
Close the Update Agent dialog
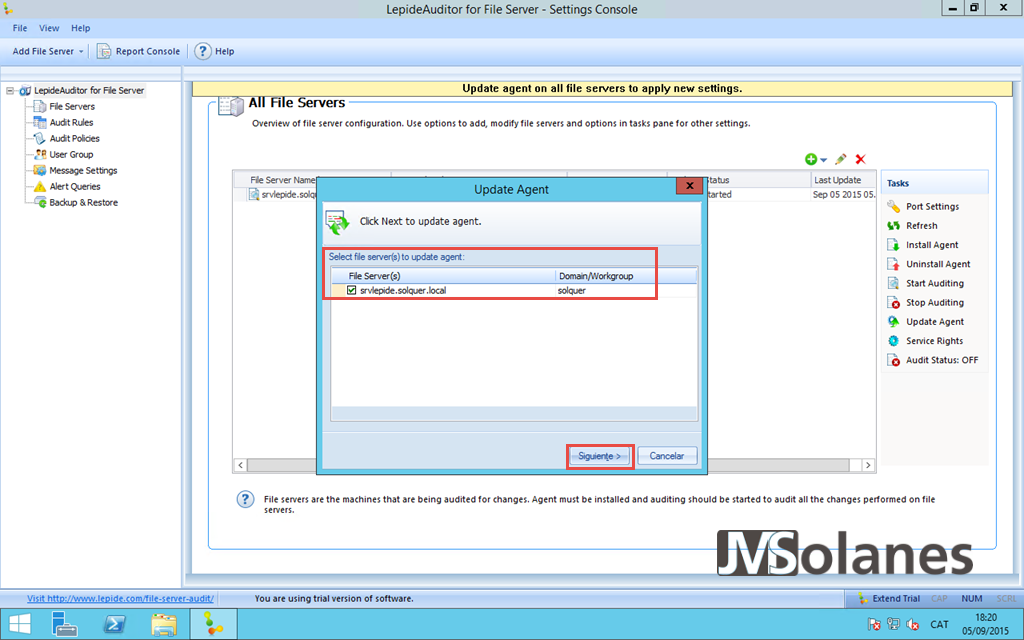tap(689, 186)
